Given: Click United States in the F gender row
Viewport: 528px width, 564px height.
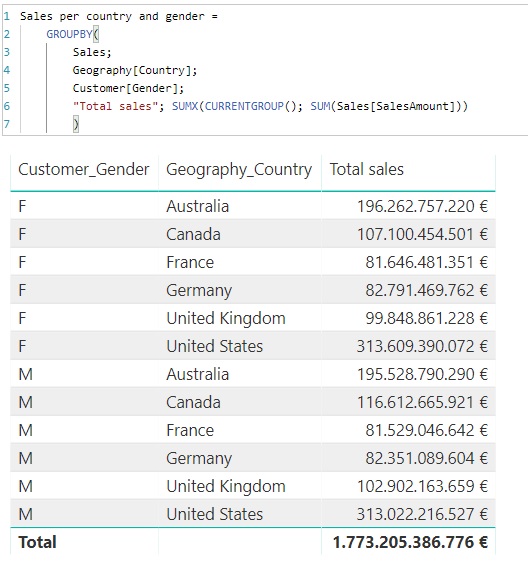Looking at the screenshot, I should click(x=215, y=346).
